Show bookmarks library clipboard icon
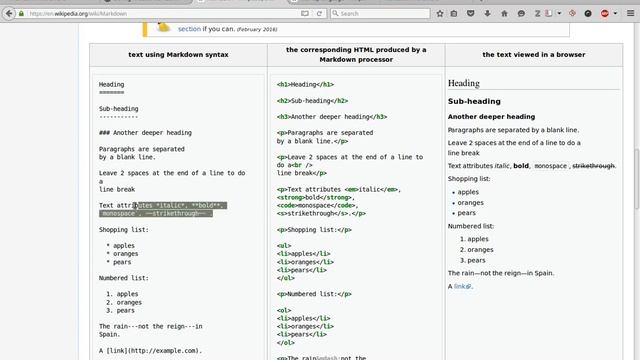Image resolution: width=640 pixels, height=360 pixels. pos(454,13)
